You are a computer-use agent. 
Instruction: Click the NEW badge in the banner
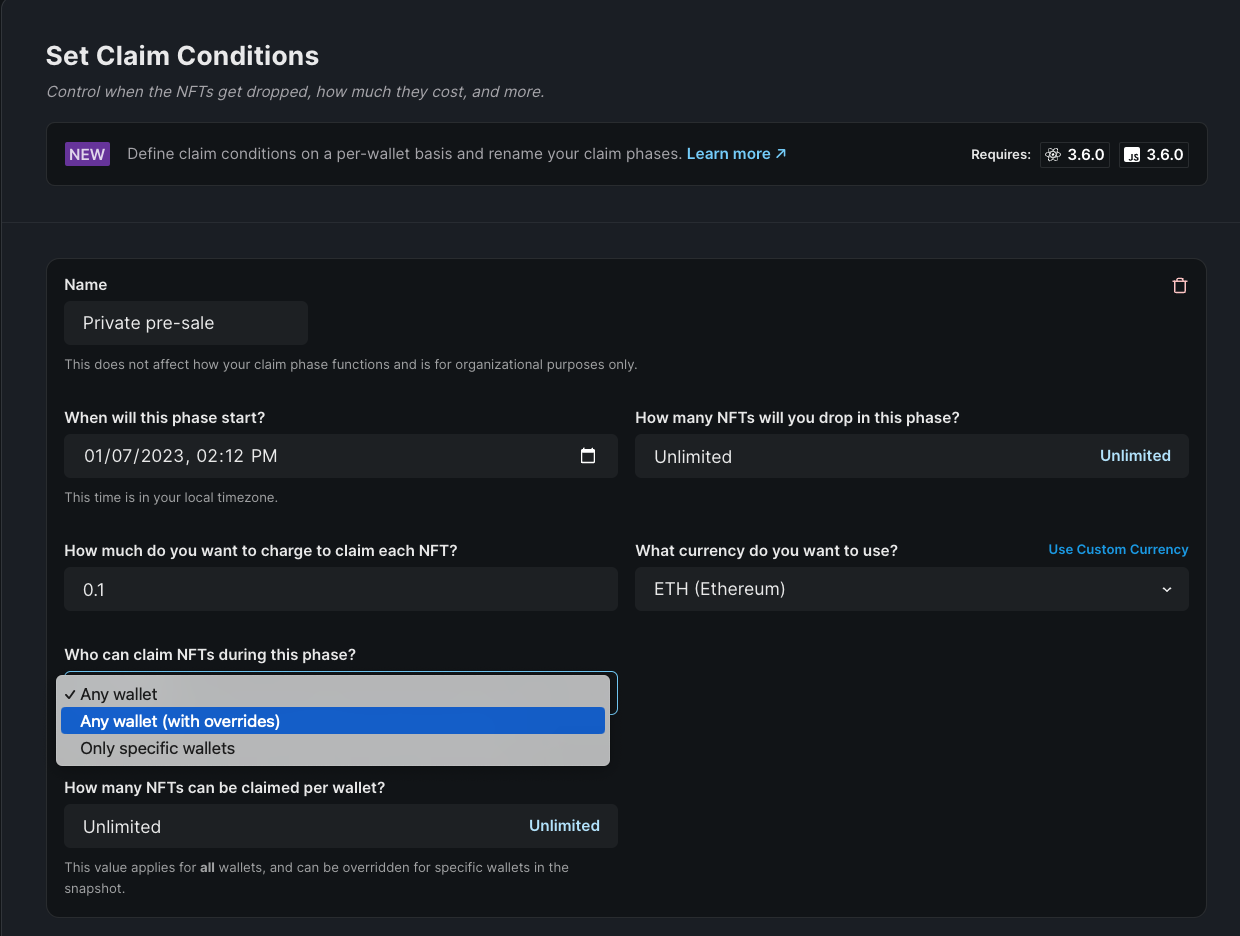87,154
